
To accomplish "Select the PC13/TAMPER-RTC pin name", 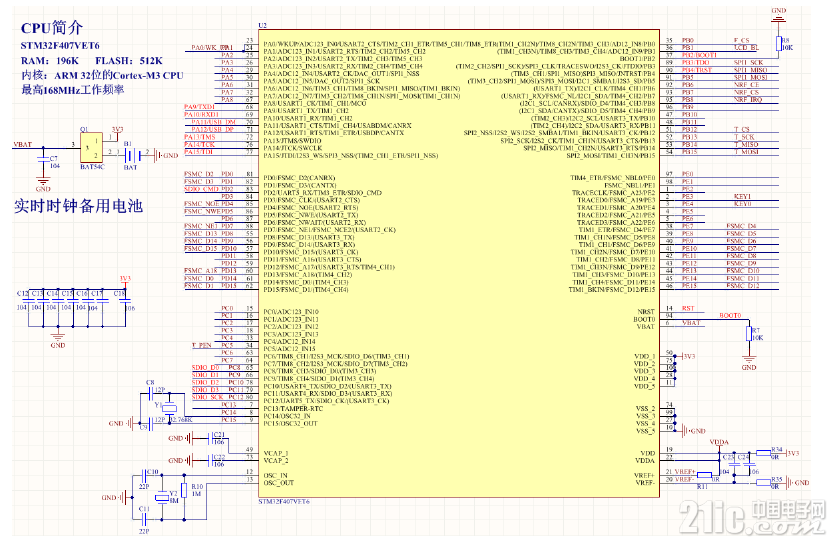I will pyautogui.click(x=293, y=409).
